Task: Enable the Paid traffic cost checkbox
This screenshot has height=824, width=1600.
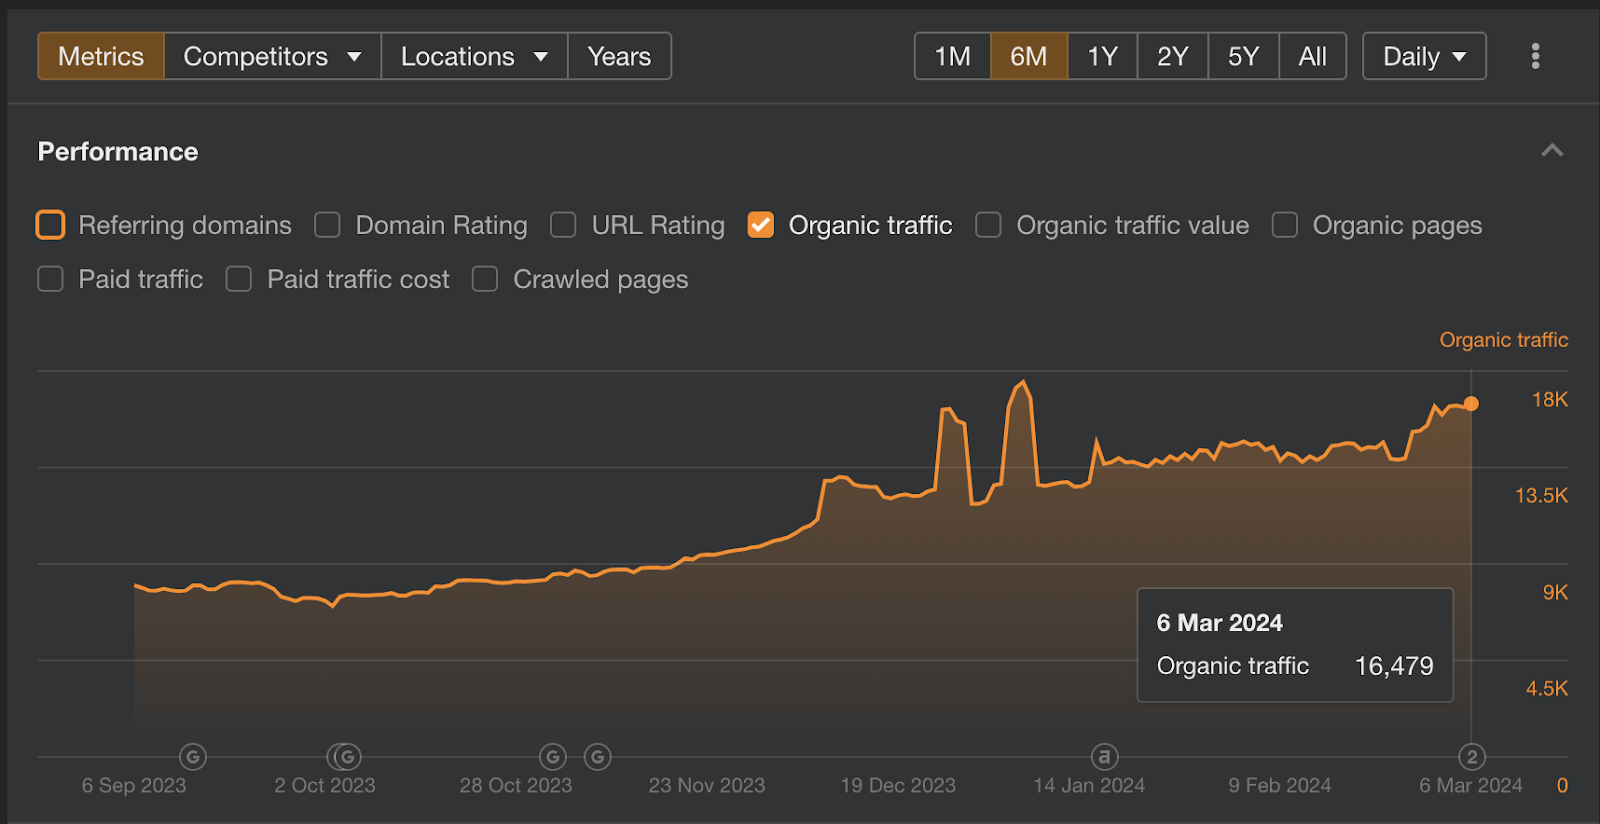Action: (x=239, y=279)
